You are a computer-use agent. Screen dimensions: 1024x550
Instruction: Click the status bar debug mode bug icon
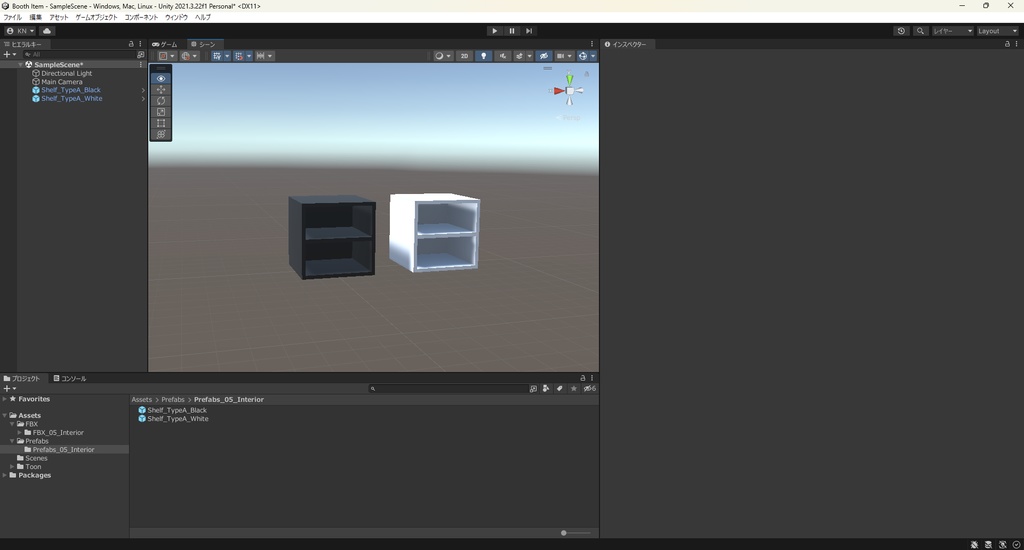(974, 545)
